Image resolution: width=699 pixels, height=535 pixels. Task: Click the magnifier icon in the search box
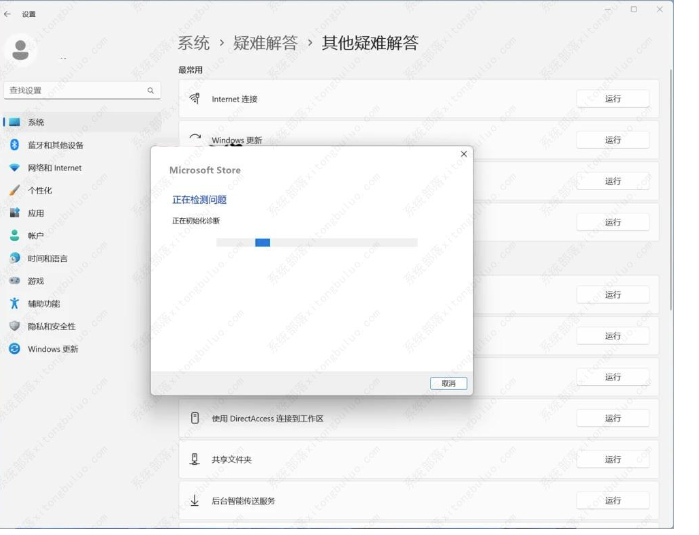(151, 91)
